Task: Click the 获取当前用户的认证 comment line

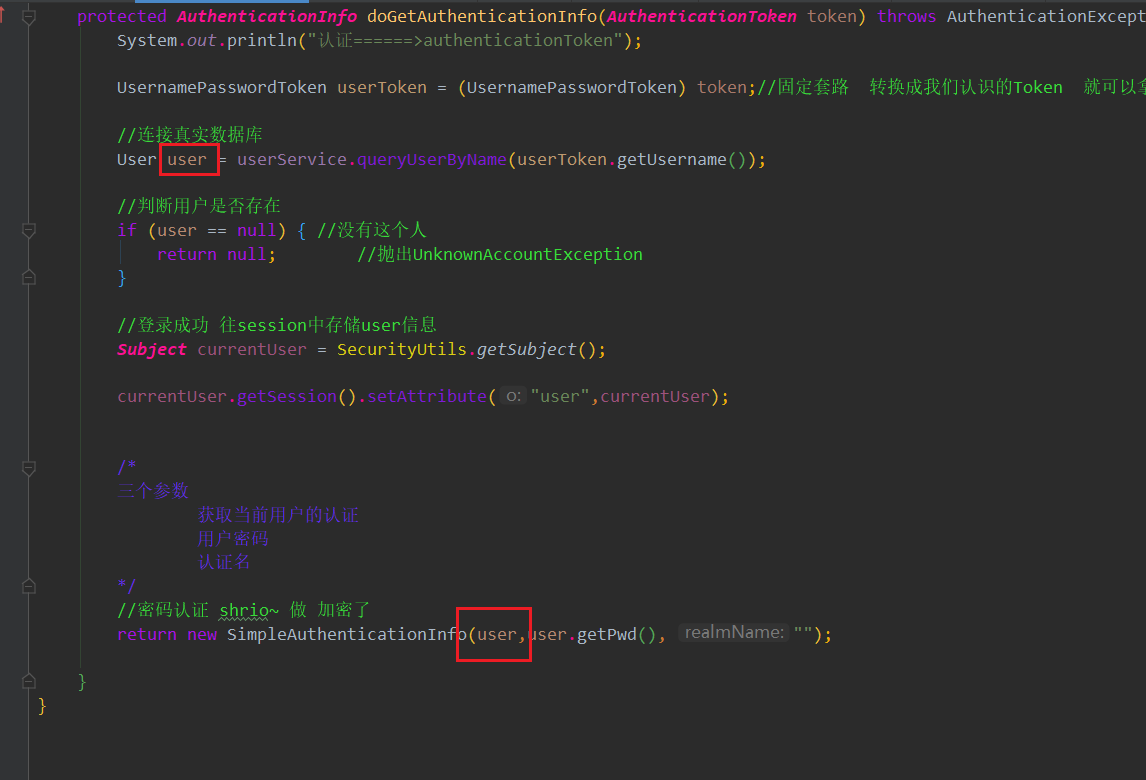Action: pos(278,515)
